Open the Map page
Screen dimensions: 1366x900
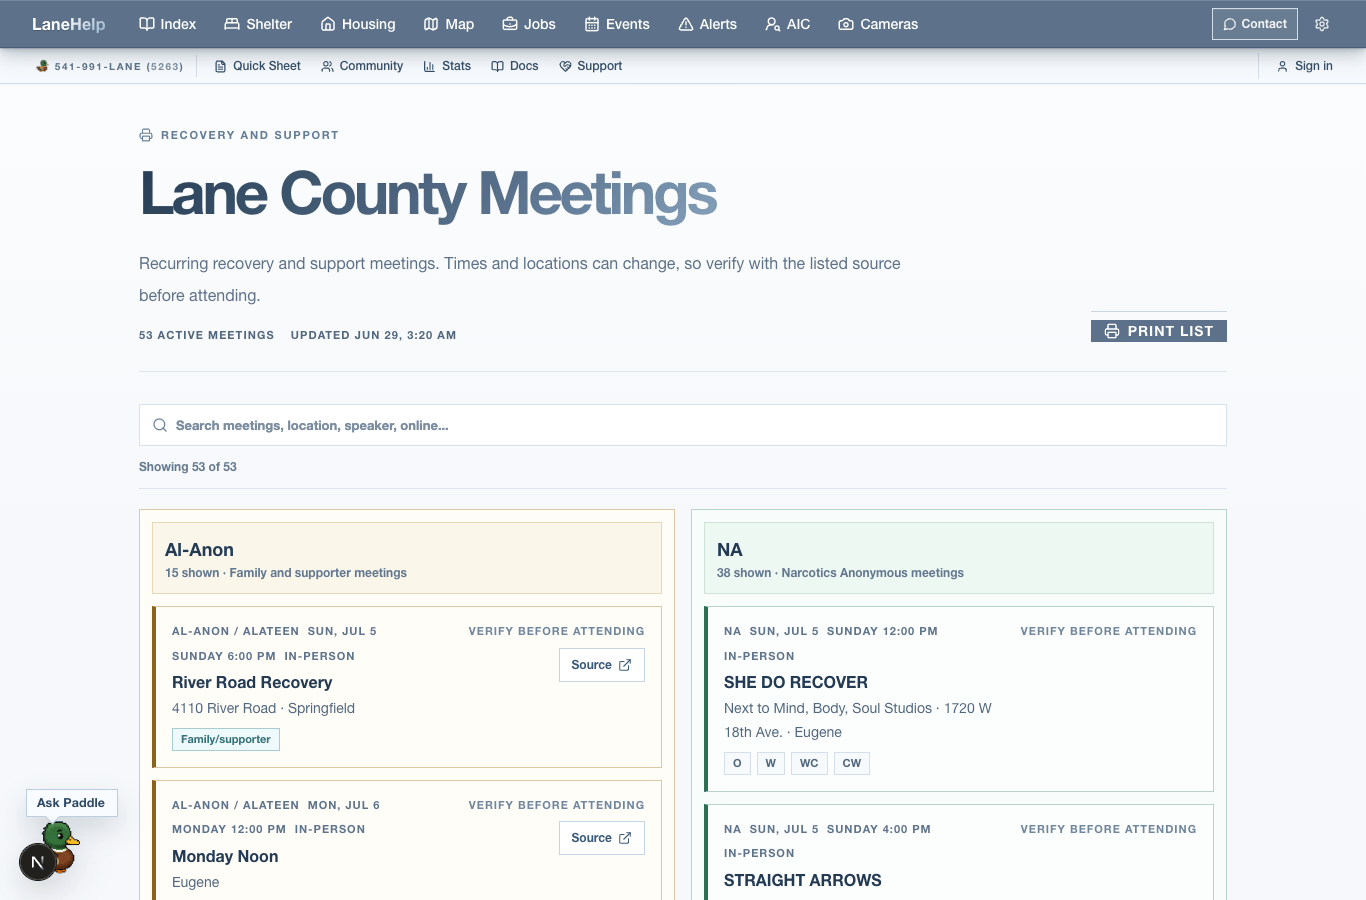(x=449, y=24)
